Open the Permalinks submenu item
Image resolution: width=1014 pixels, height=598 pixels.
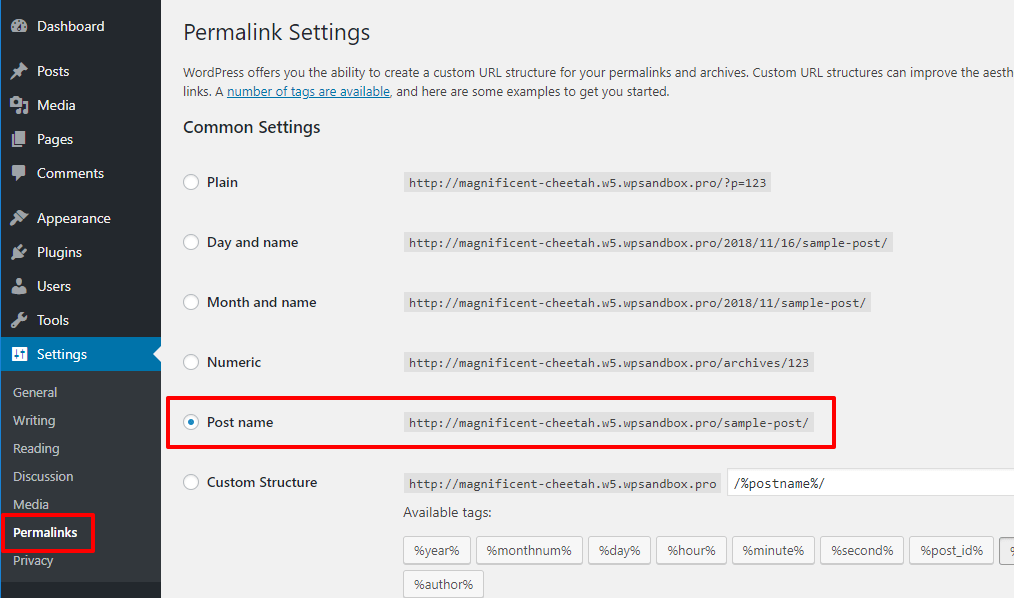click(45, 532)
